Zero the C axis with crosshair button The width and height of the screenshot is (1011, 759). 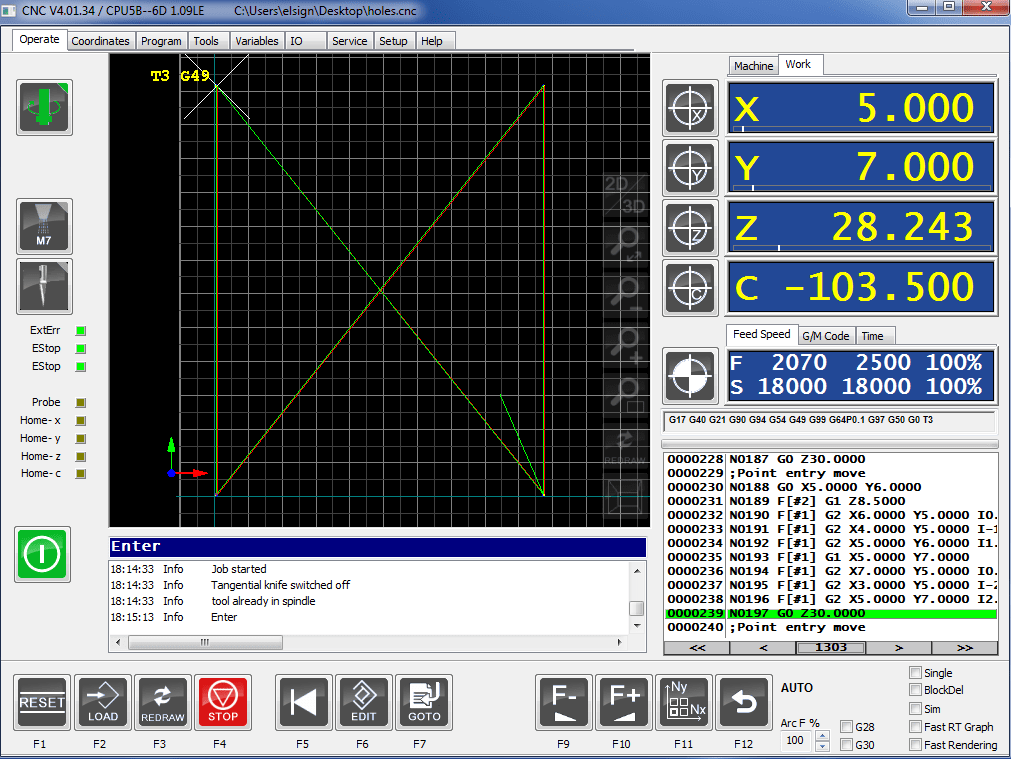coord(690,288)
